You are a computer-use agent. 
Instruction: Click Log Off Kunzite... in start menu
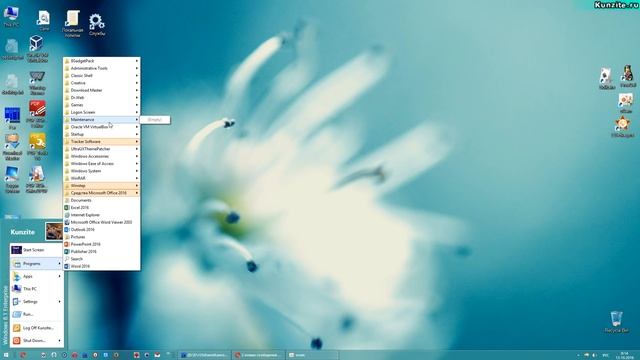(37, 328)
